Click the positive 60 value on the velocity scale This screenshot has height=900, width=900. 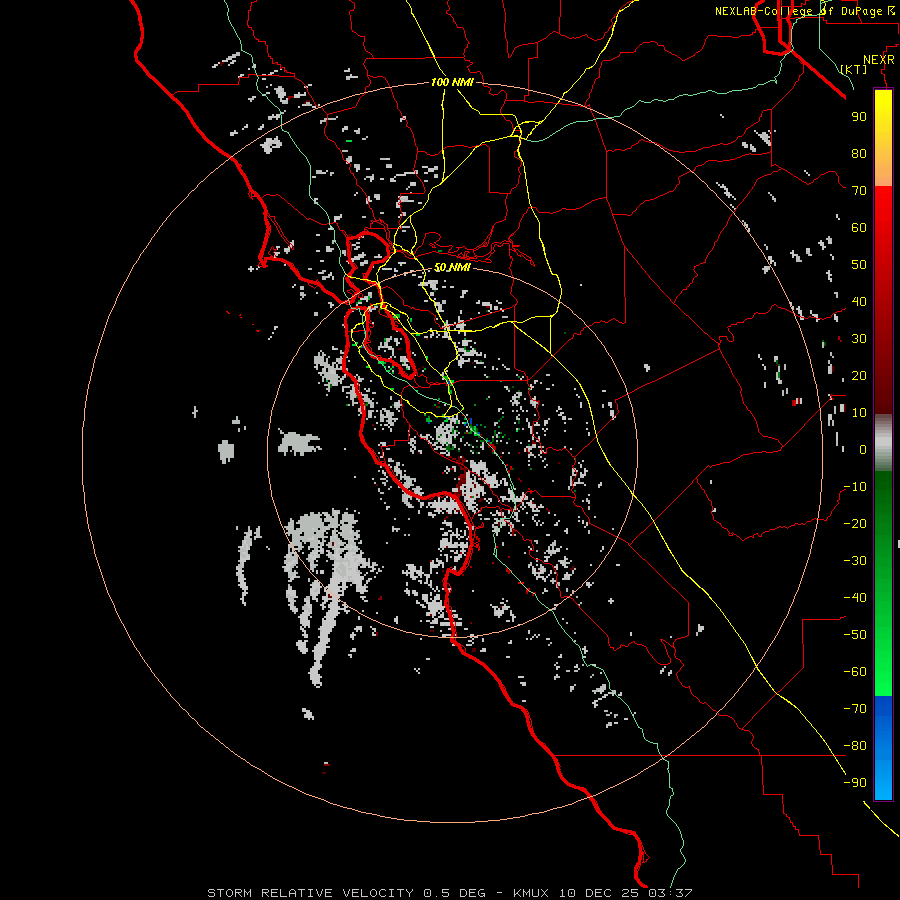[859, 228]
